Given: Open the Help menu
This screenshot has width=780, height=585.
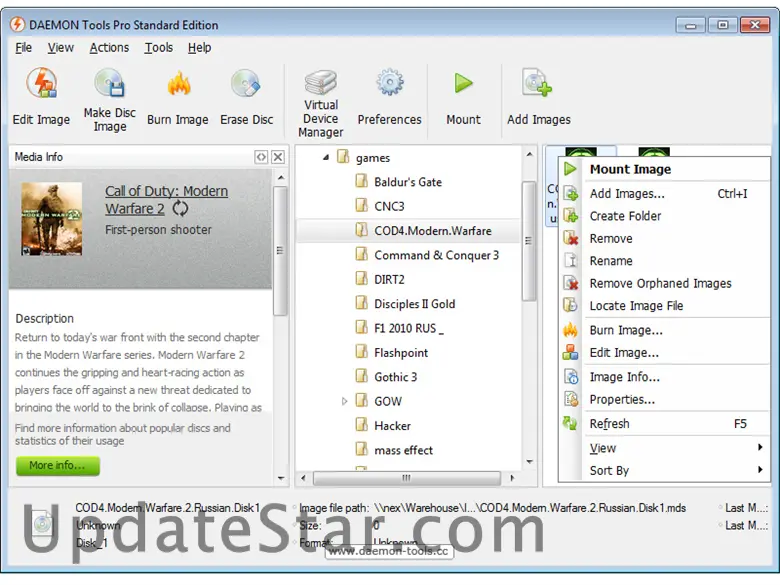Looking at the screenshot, I should 199,48.
